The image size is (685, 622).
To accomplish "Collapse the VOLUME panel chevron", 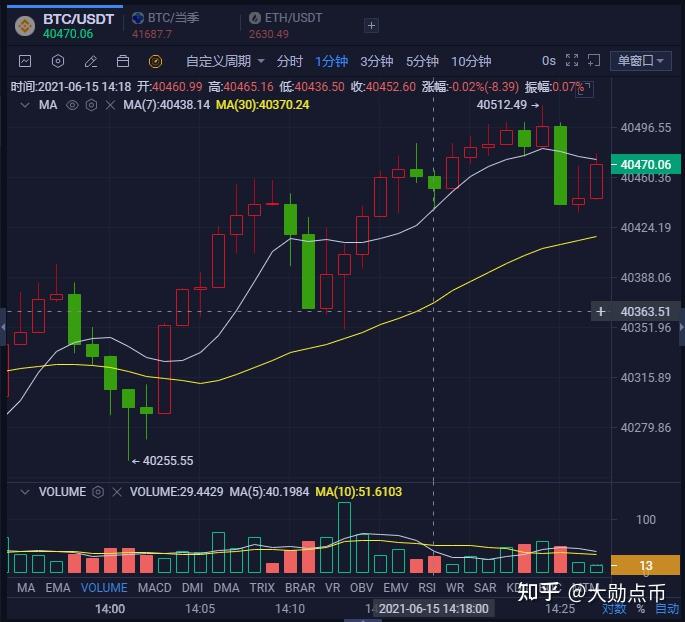I will click(x=25, y=492).
